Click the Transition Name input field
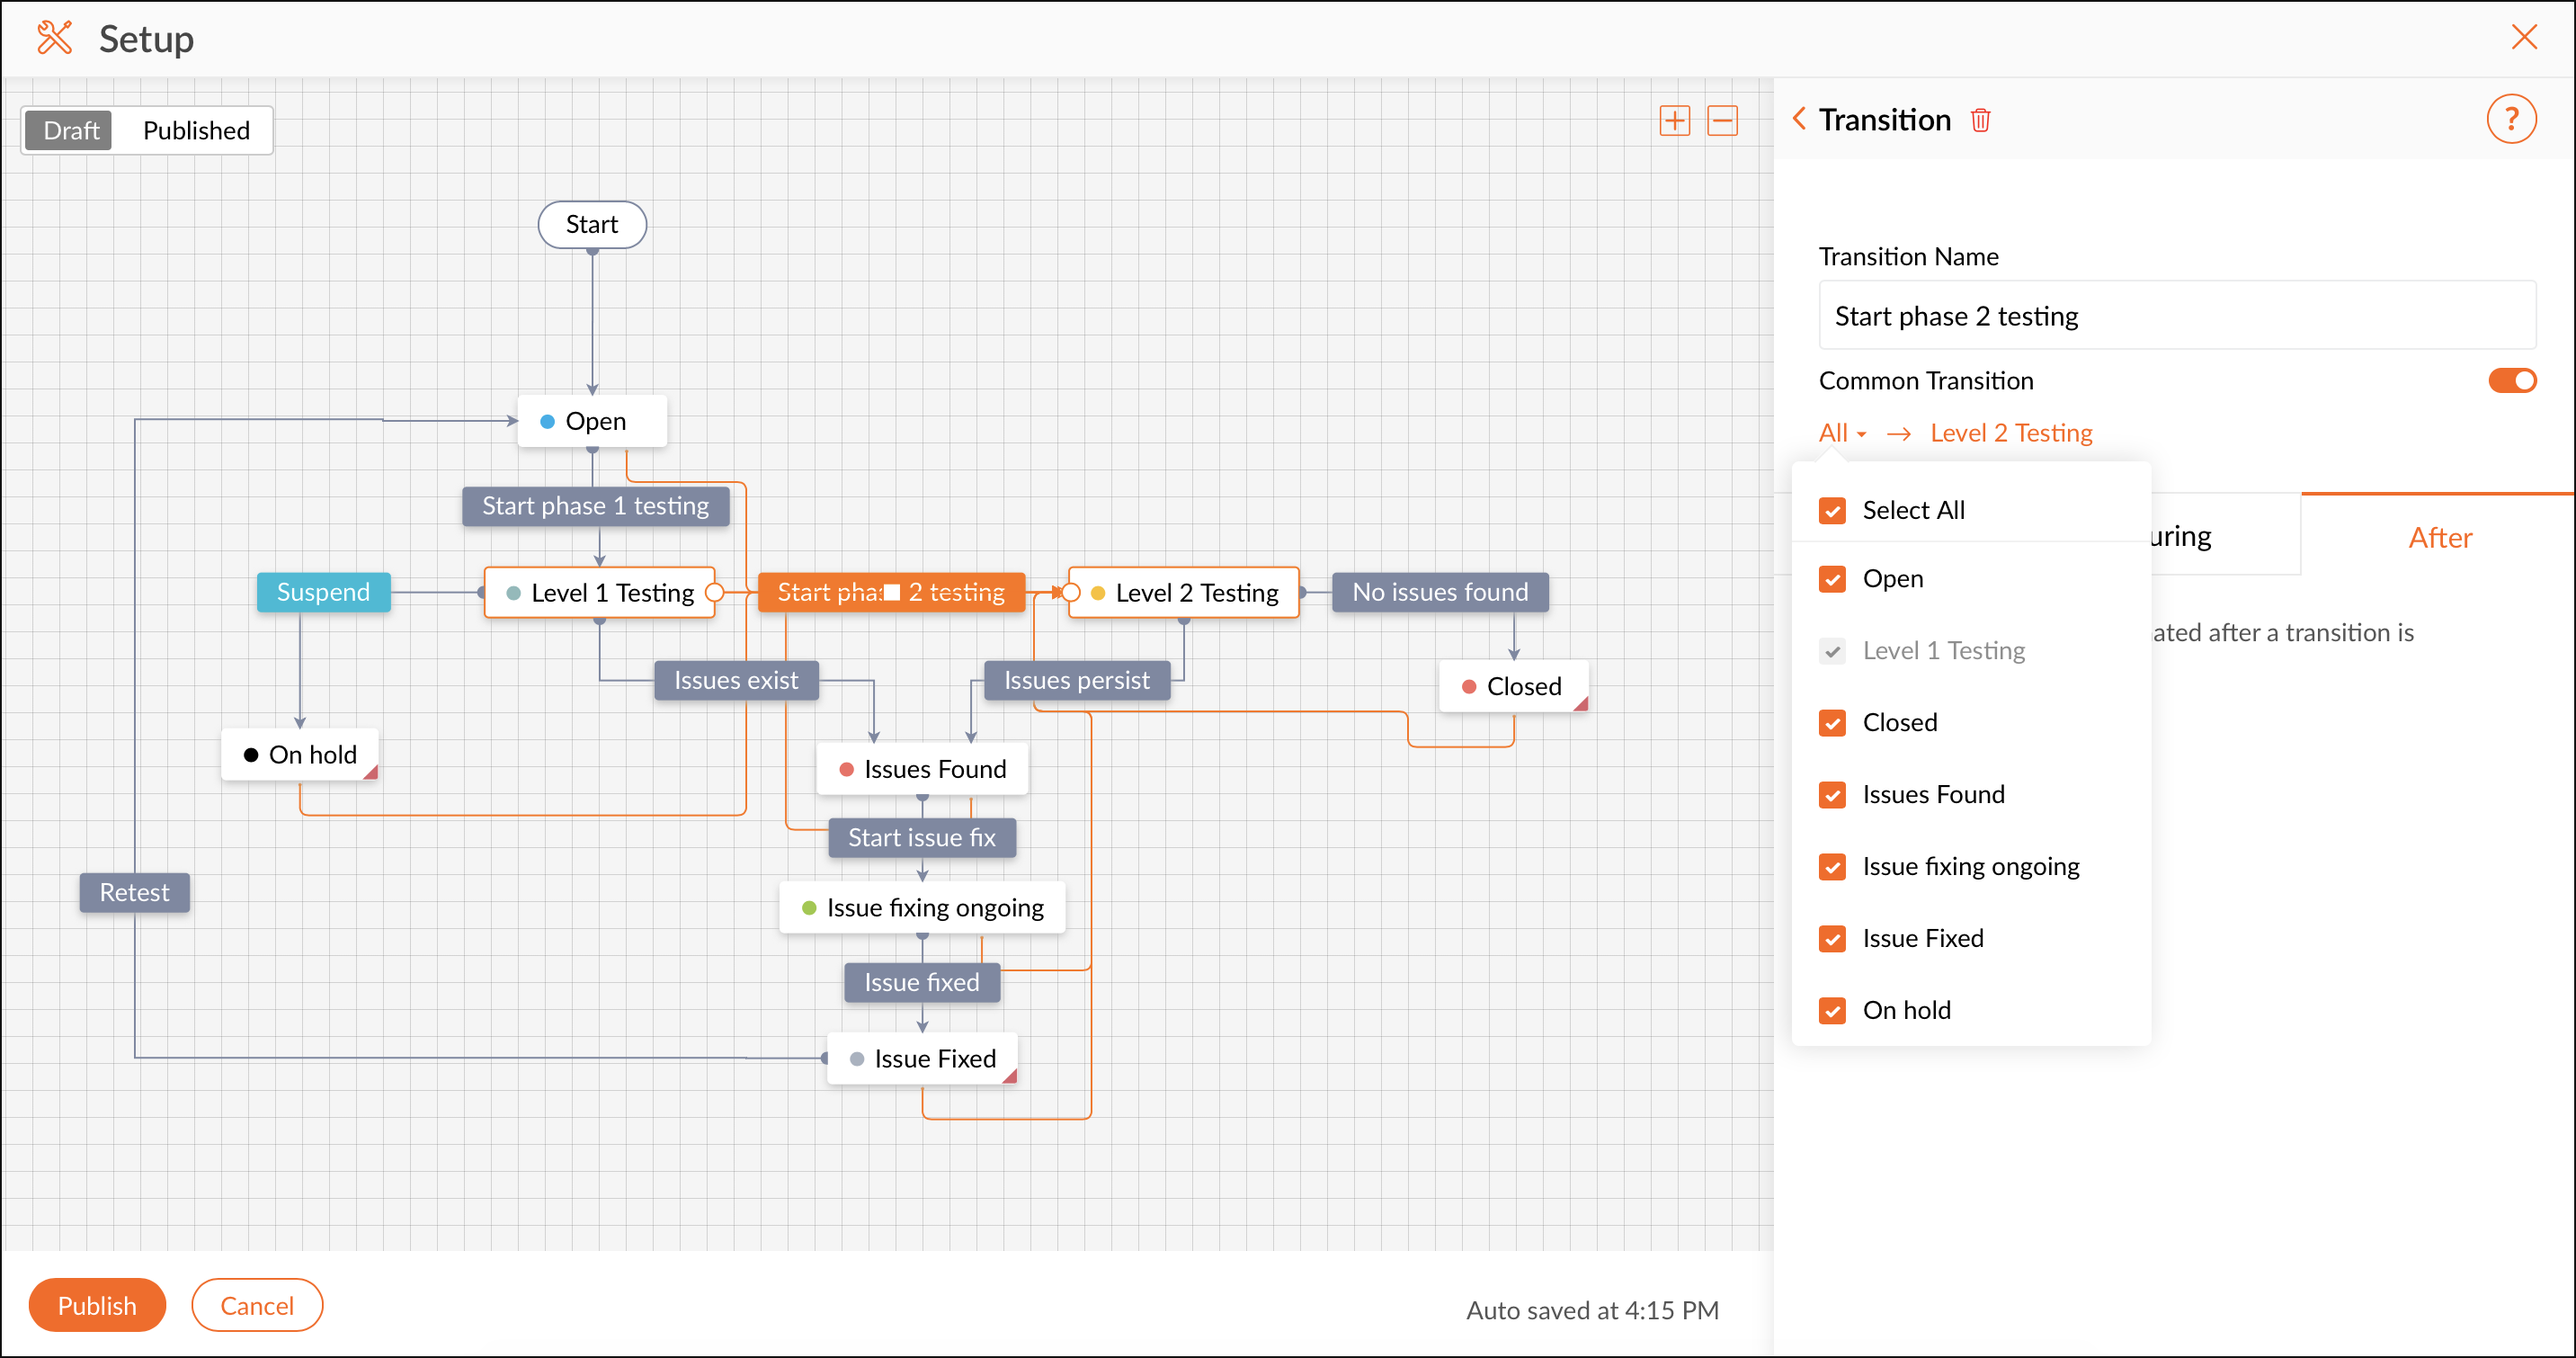Image resolution: width=2576 pixels, height=1358 pixels. pos(2176,316)
